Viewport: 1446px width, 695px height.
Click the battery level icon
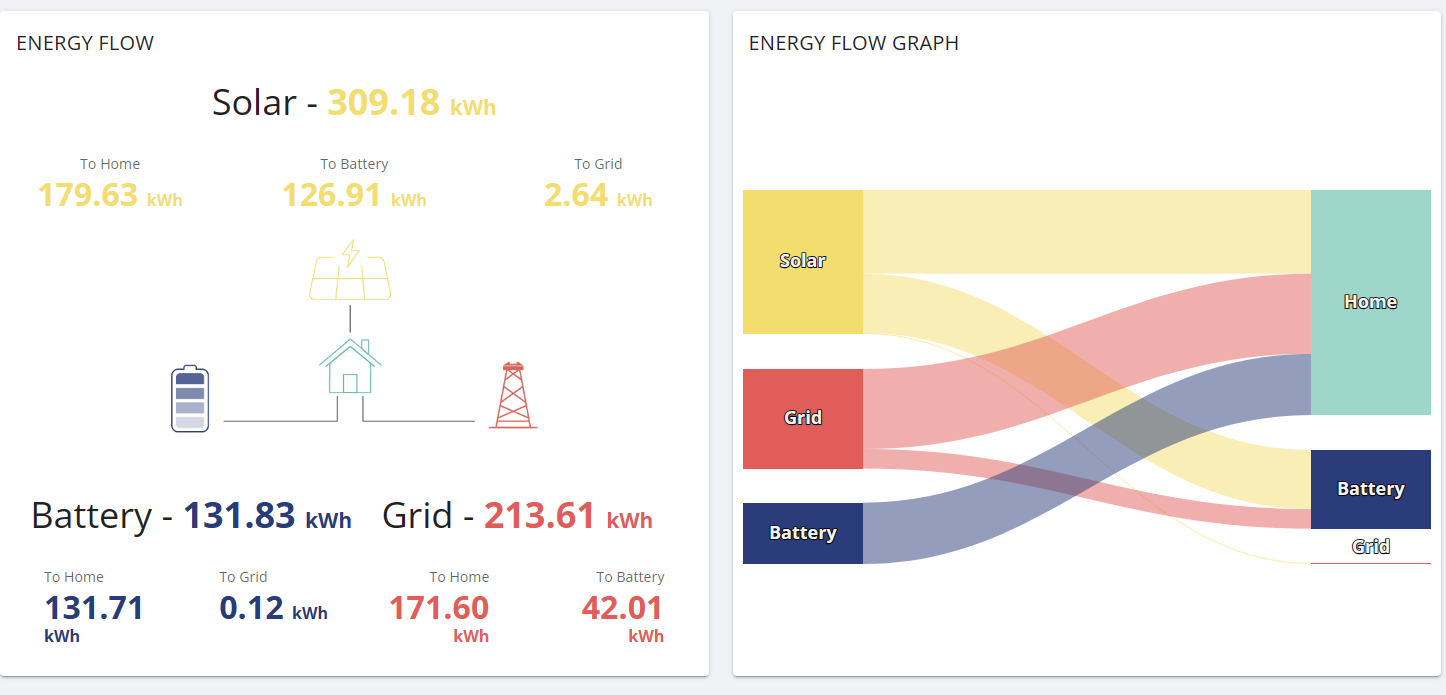(x=190, y=399)
